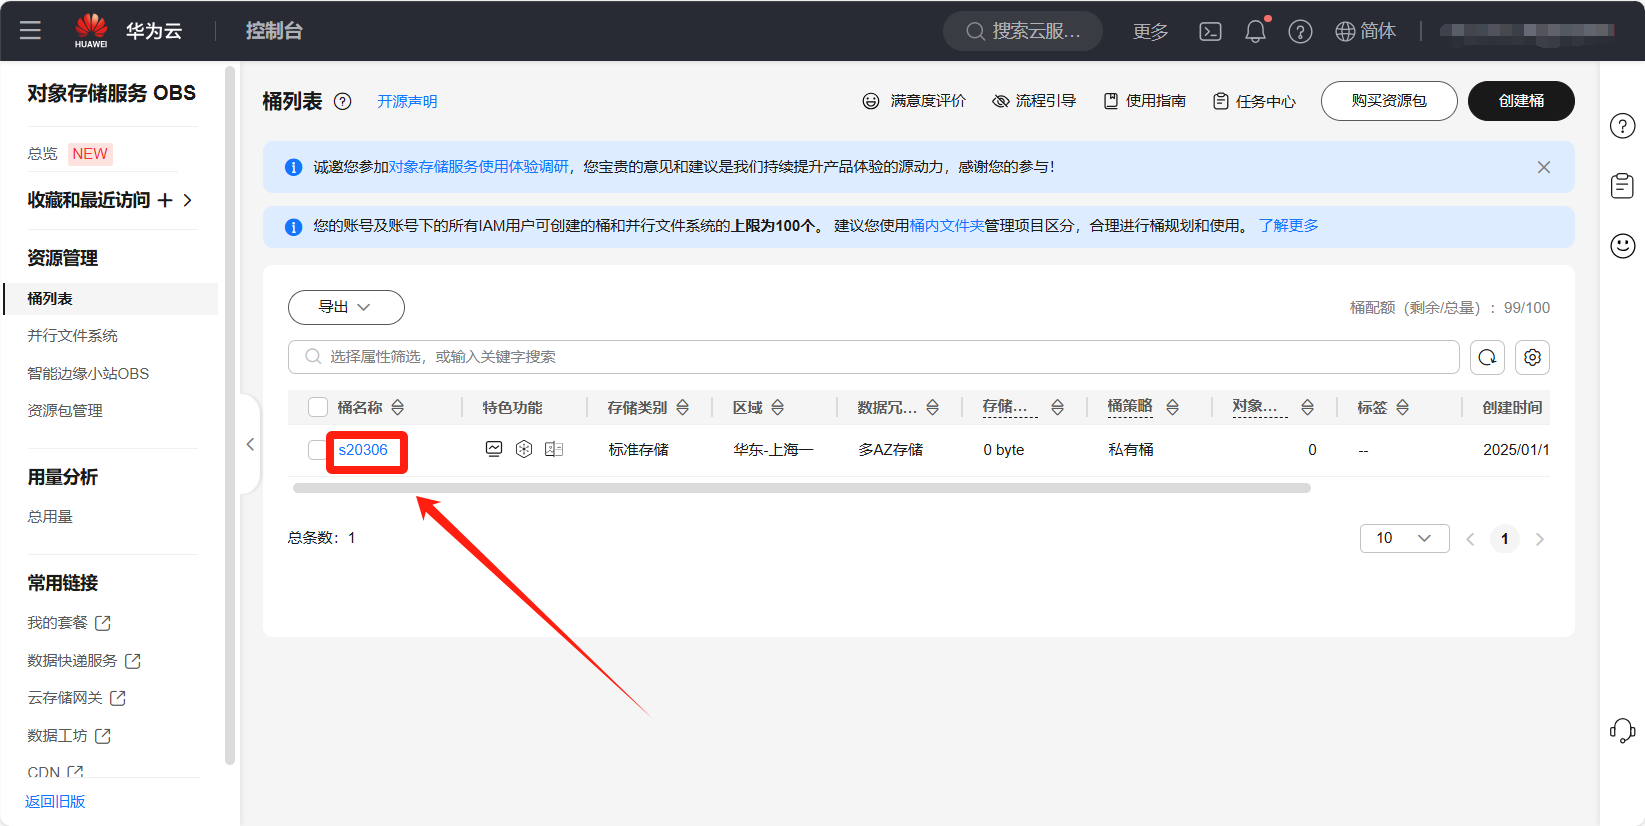Viewport: 1645px width, 826px height.
Task: Click the 创建桶 button
Action: pos(1520,101)
